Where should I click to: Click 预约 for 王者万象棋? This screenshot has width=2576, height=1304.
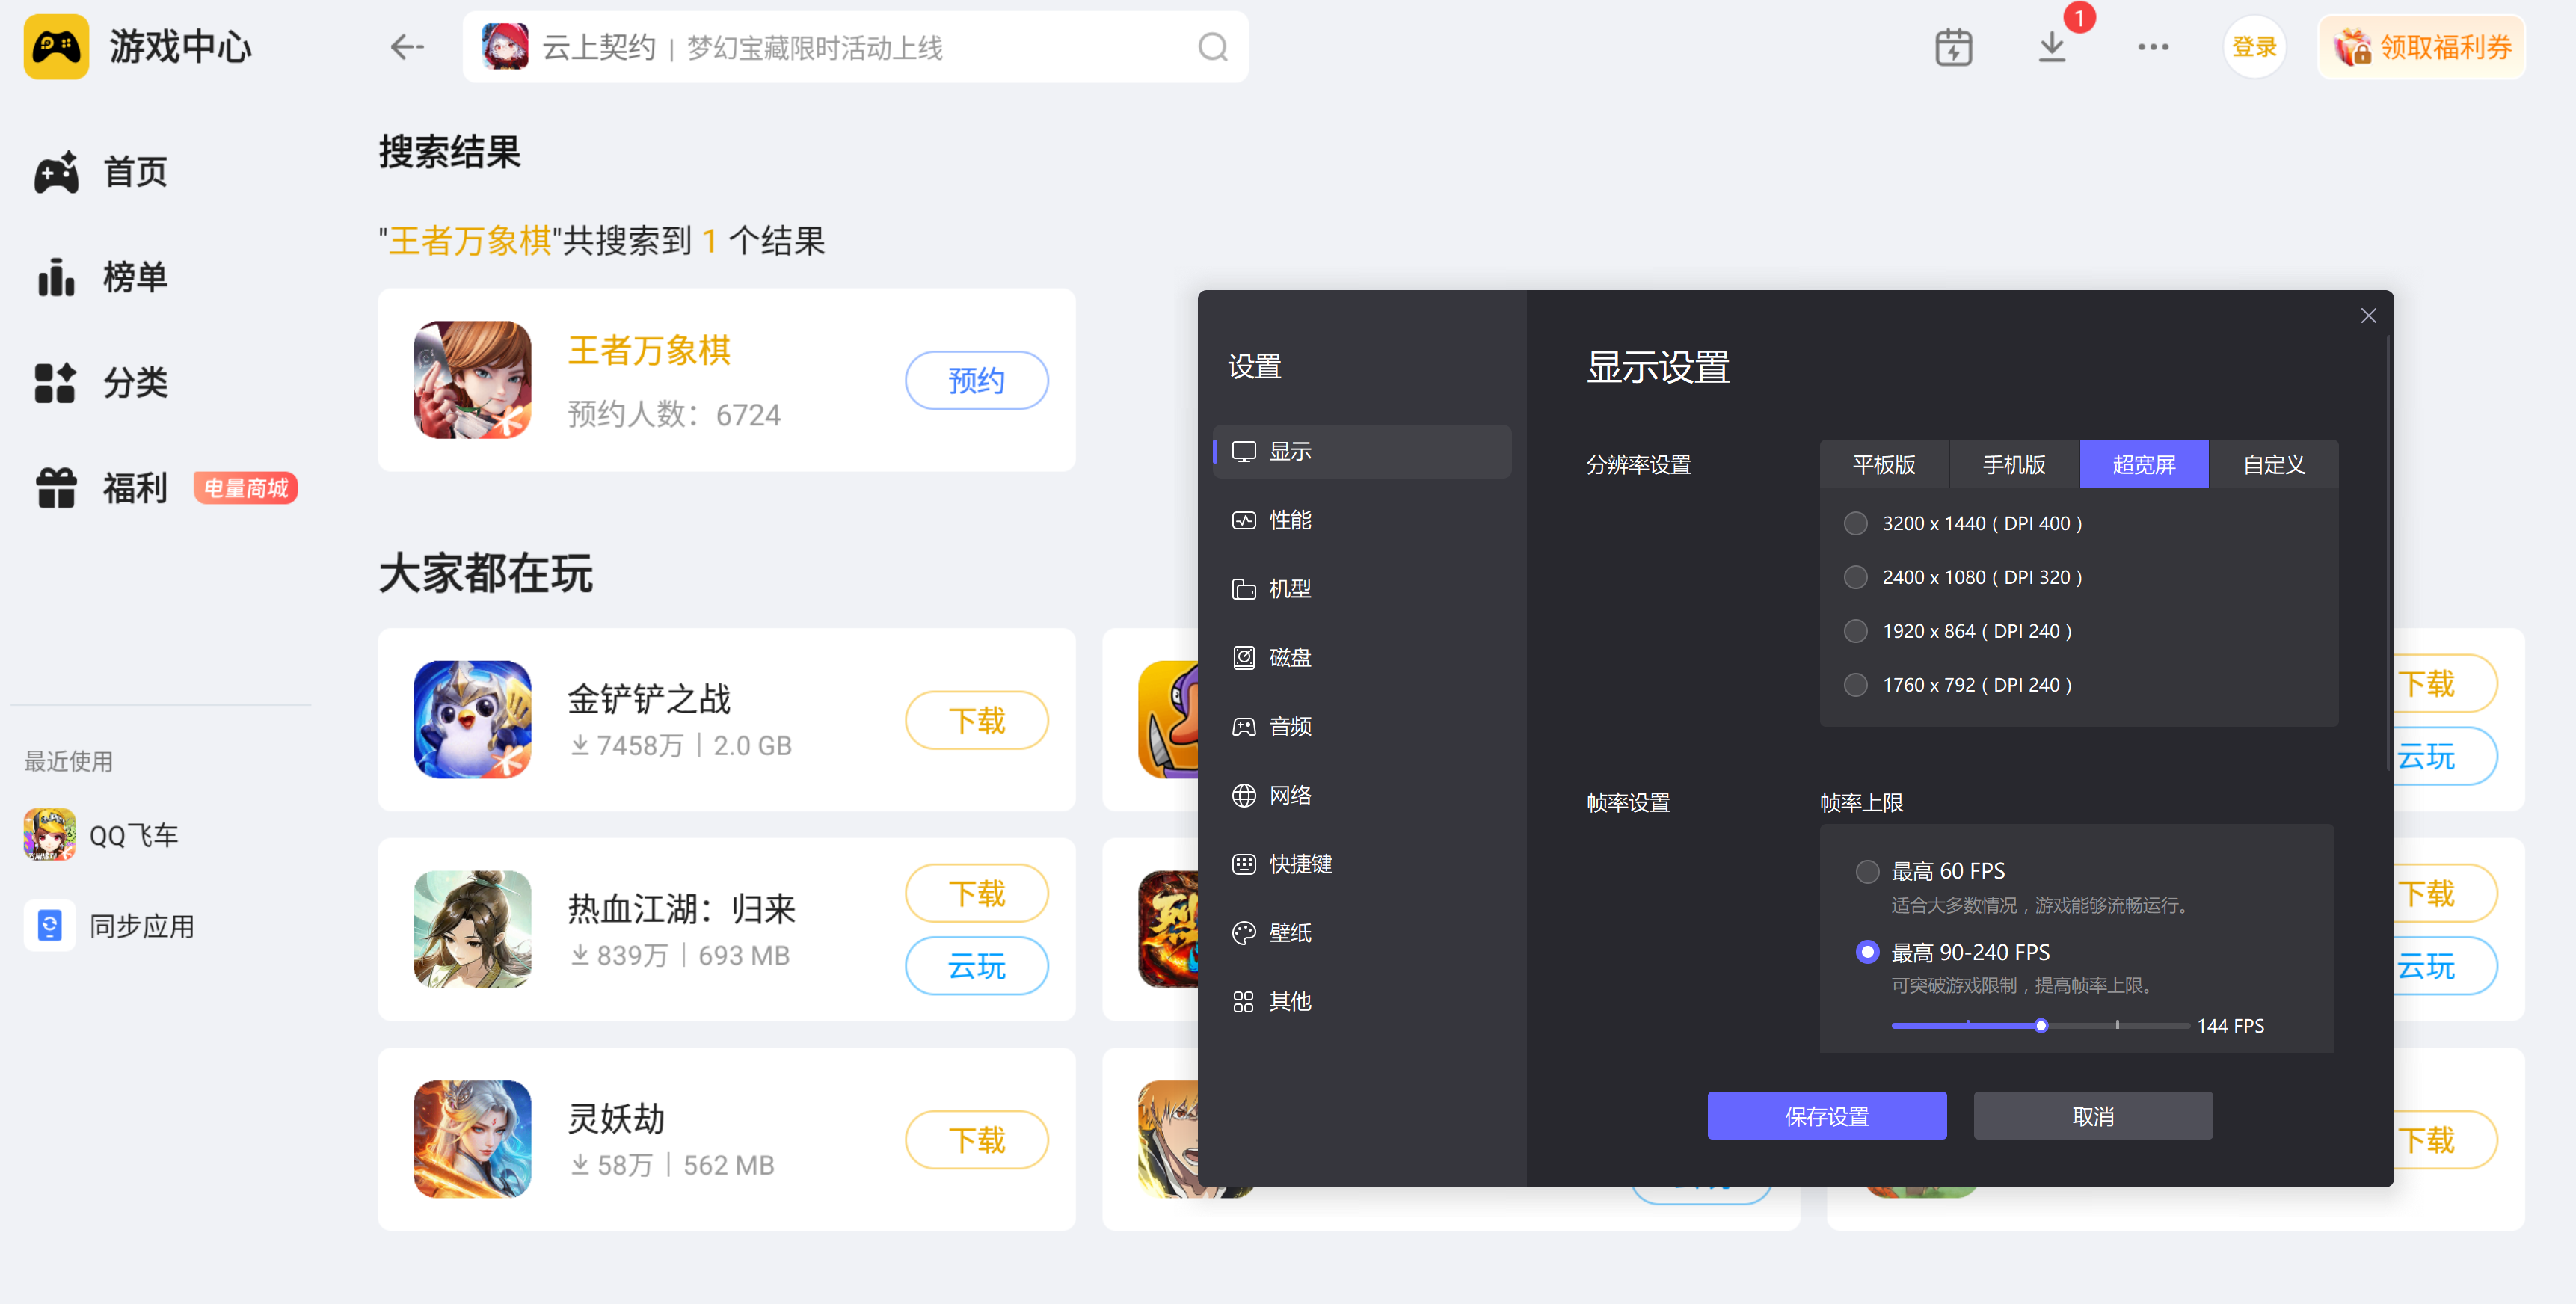click(976, 380)
